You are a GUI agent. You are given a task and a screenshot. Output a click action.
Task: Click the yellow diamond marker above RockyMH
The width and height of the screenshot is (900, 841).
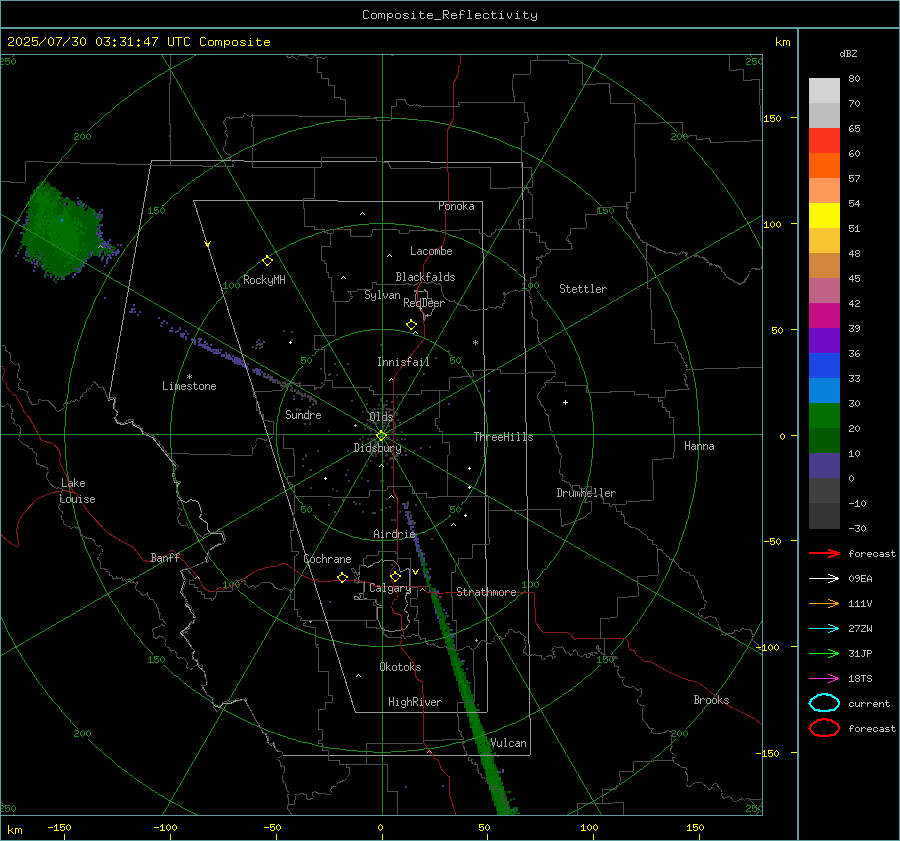coord(267,261)
